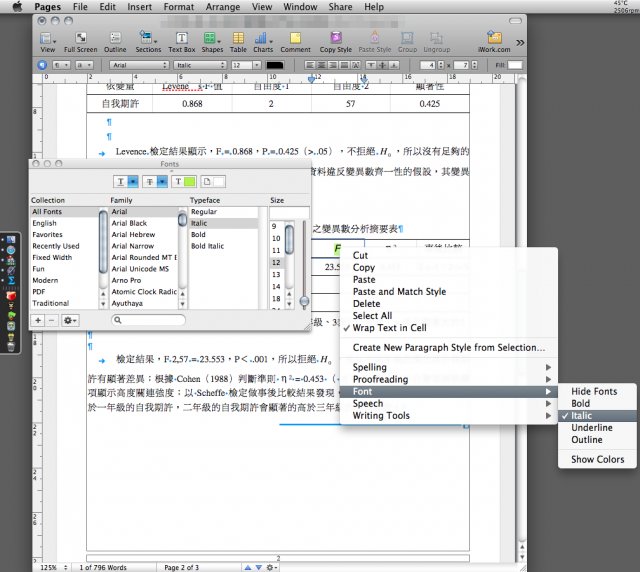Show more toolbar items chevron

pyautogui.click(x=520, y=43)
